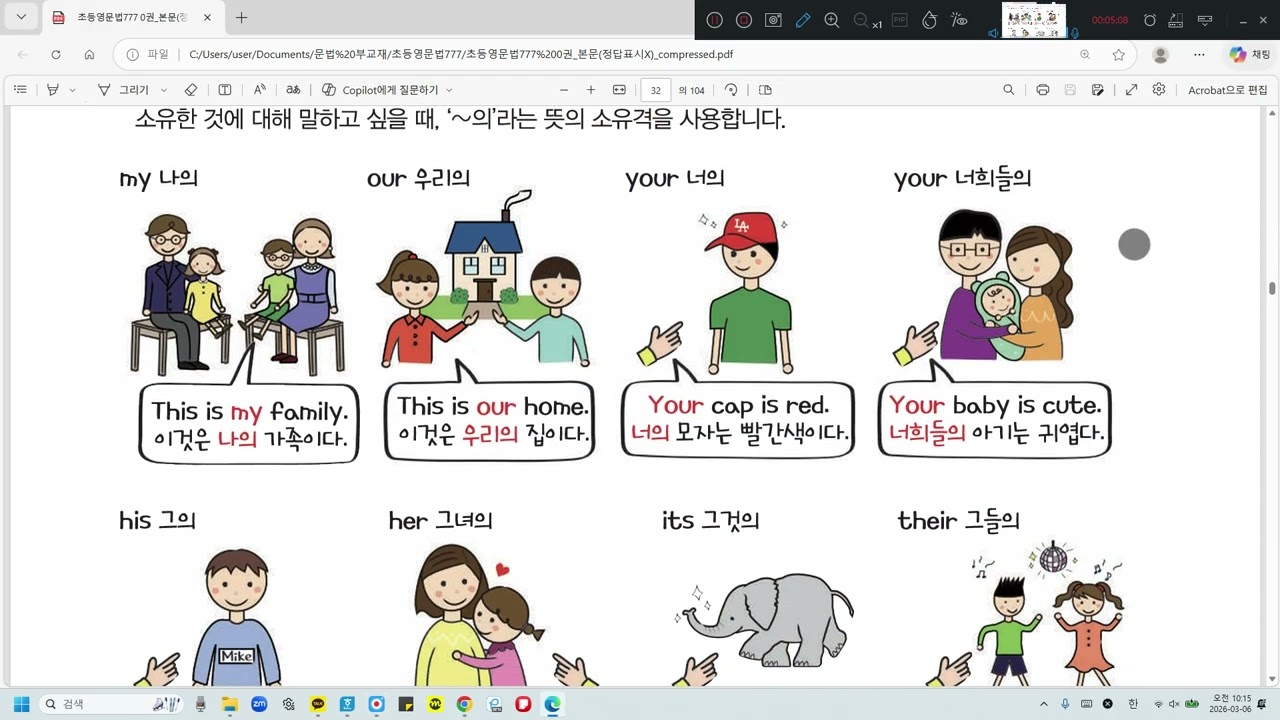1280x720 pixels.
Task: Click the fit to width icon
Action: (619, 90)
